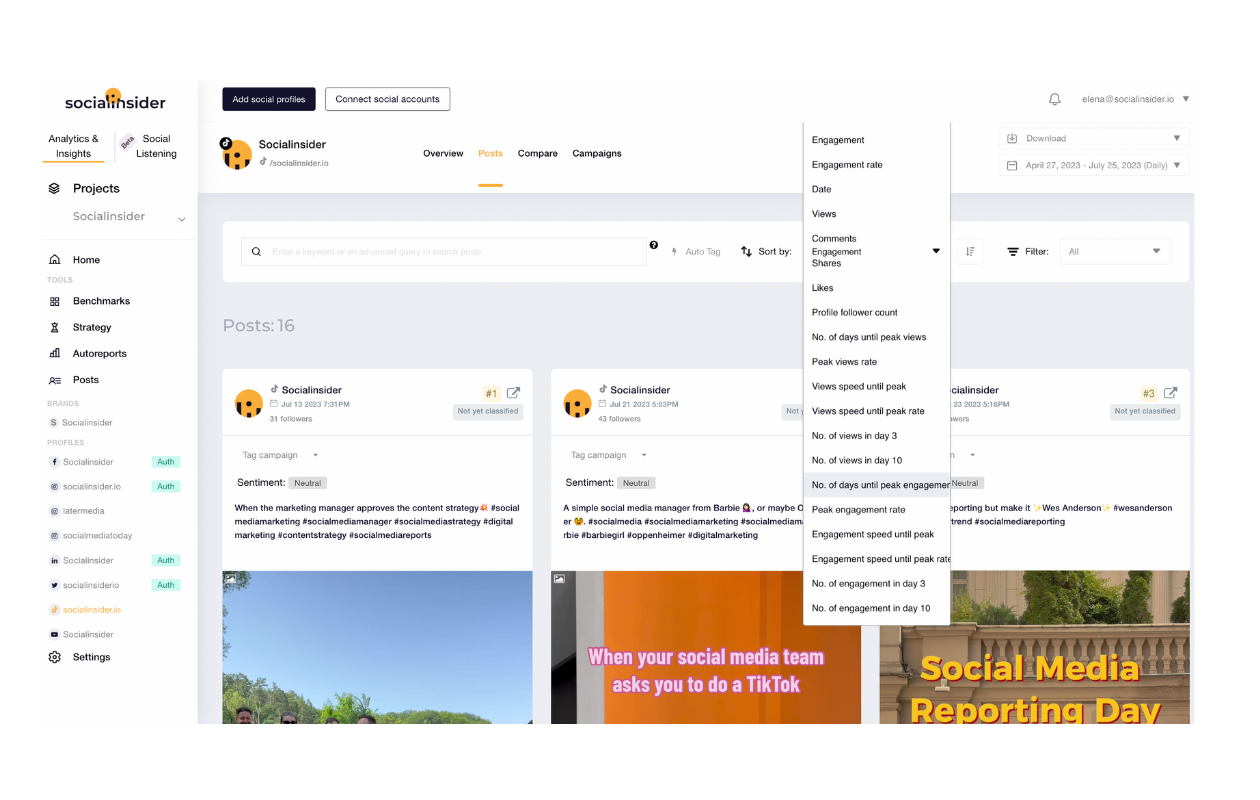This screenshot has width=1260, height=800.
Task: Open the date range dropdown
Action: click(1093, 165)
